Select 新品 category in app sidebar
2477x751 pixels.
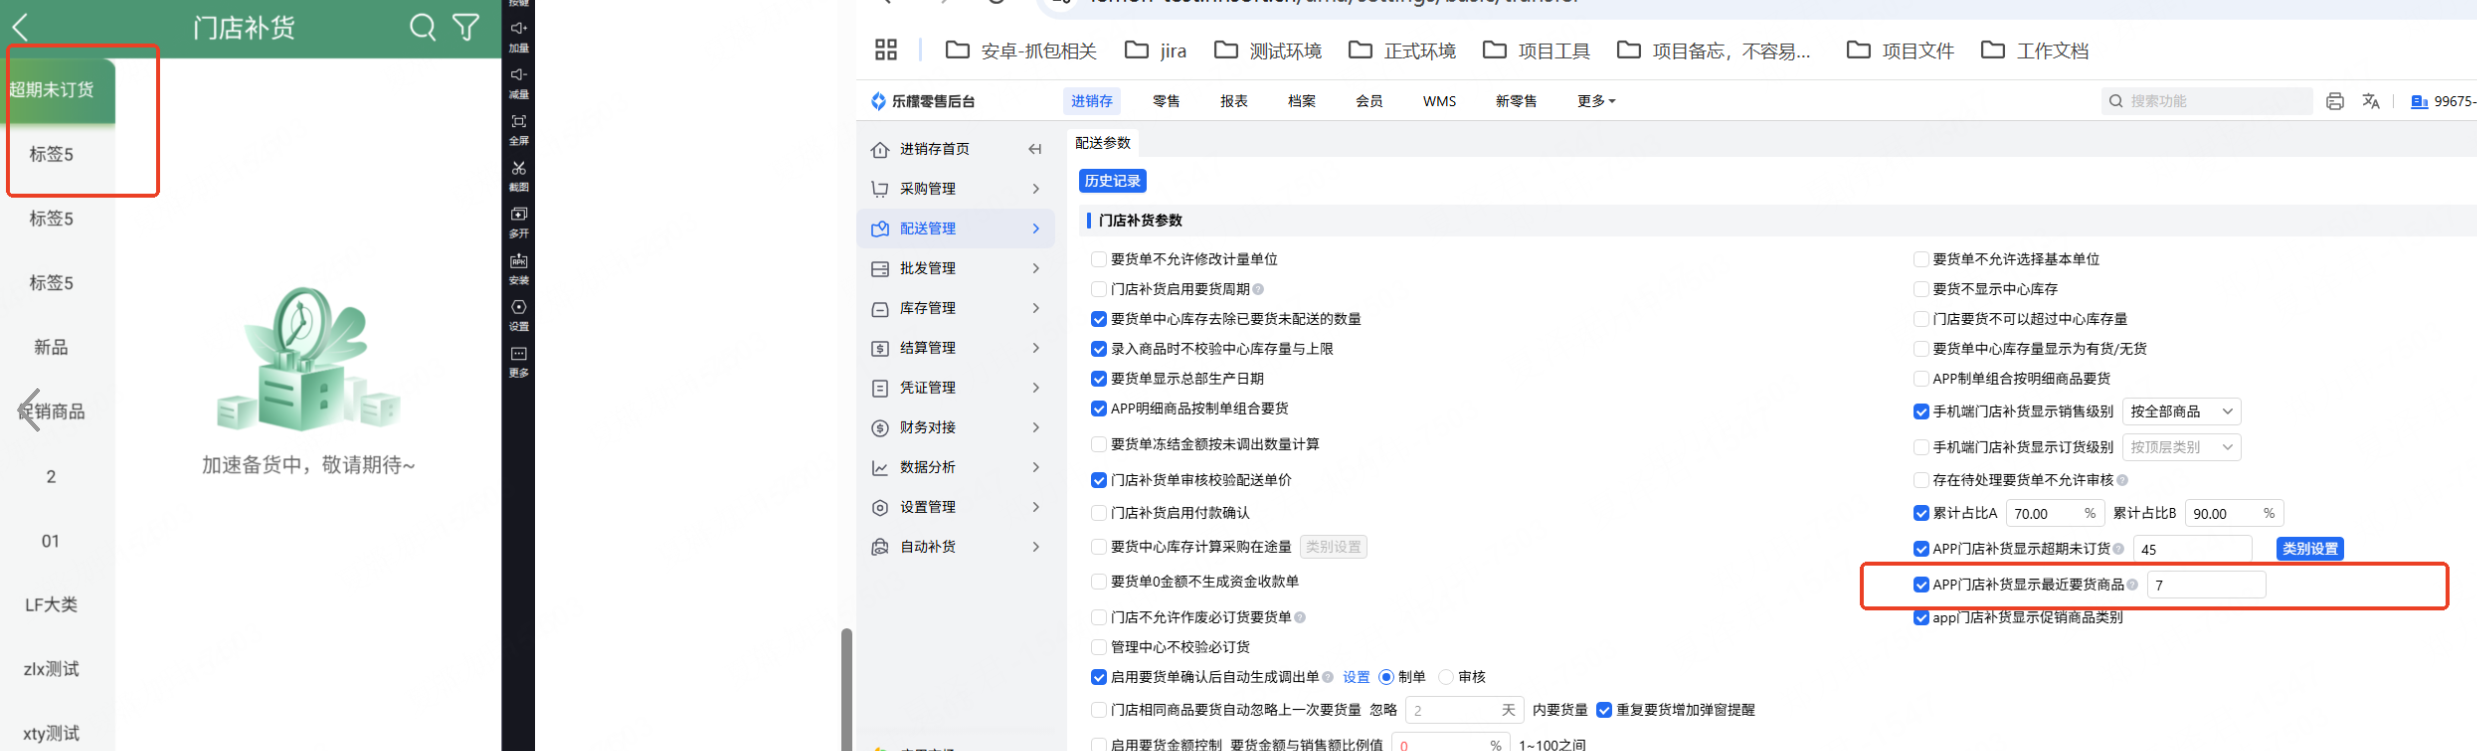point(51,347)
